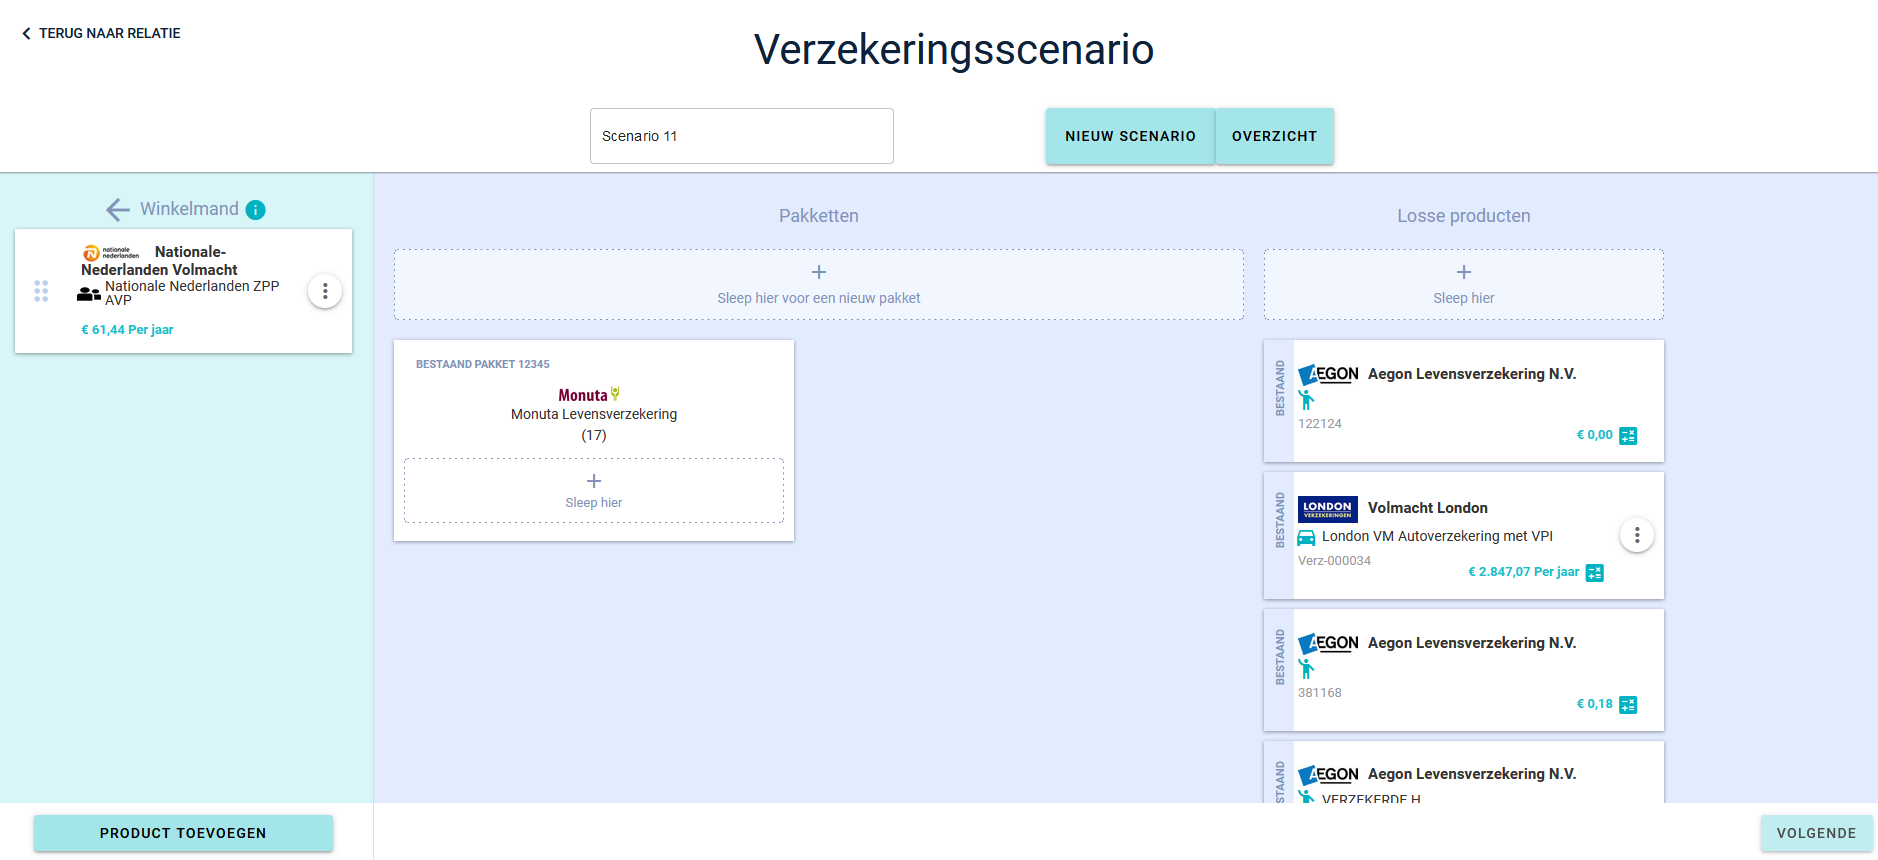
Task: Click Aegon logo on policy 381168
Action: 1328,644
